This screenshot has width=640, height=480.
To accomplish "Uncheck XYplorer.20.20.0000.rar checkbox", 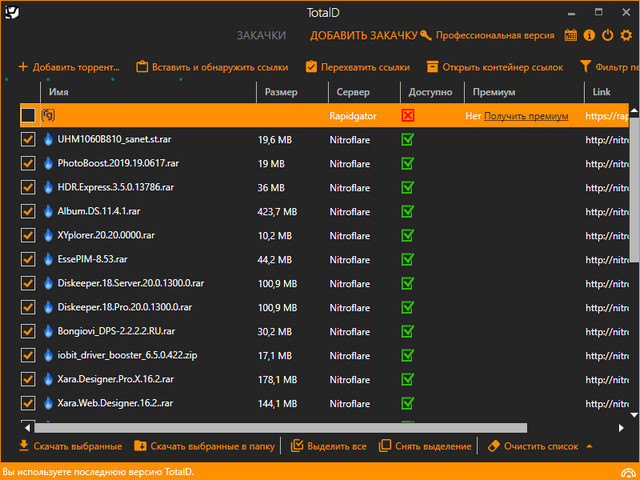I will tap(28, 236).
